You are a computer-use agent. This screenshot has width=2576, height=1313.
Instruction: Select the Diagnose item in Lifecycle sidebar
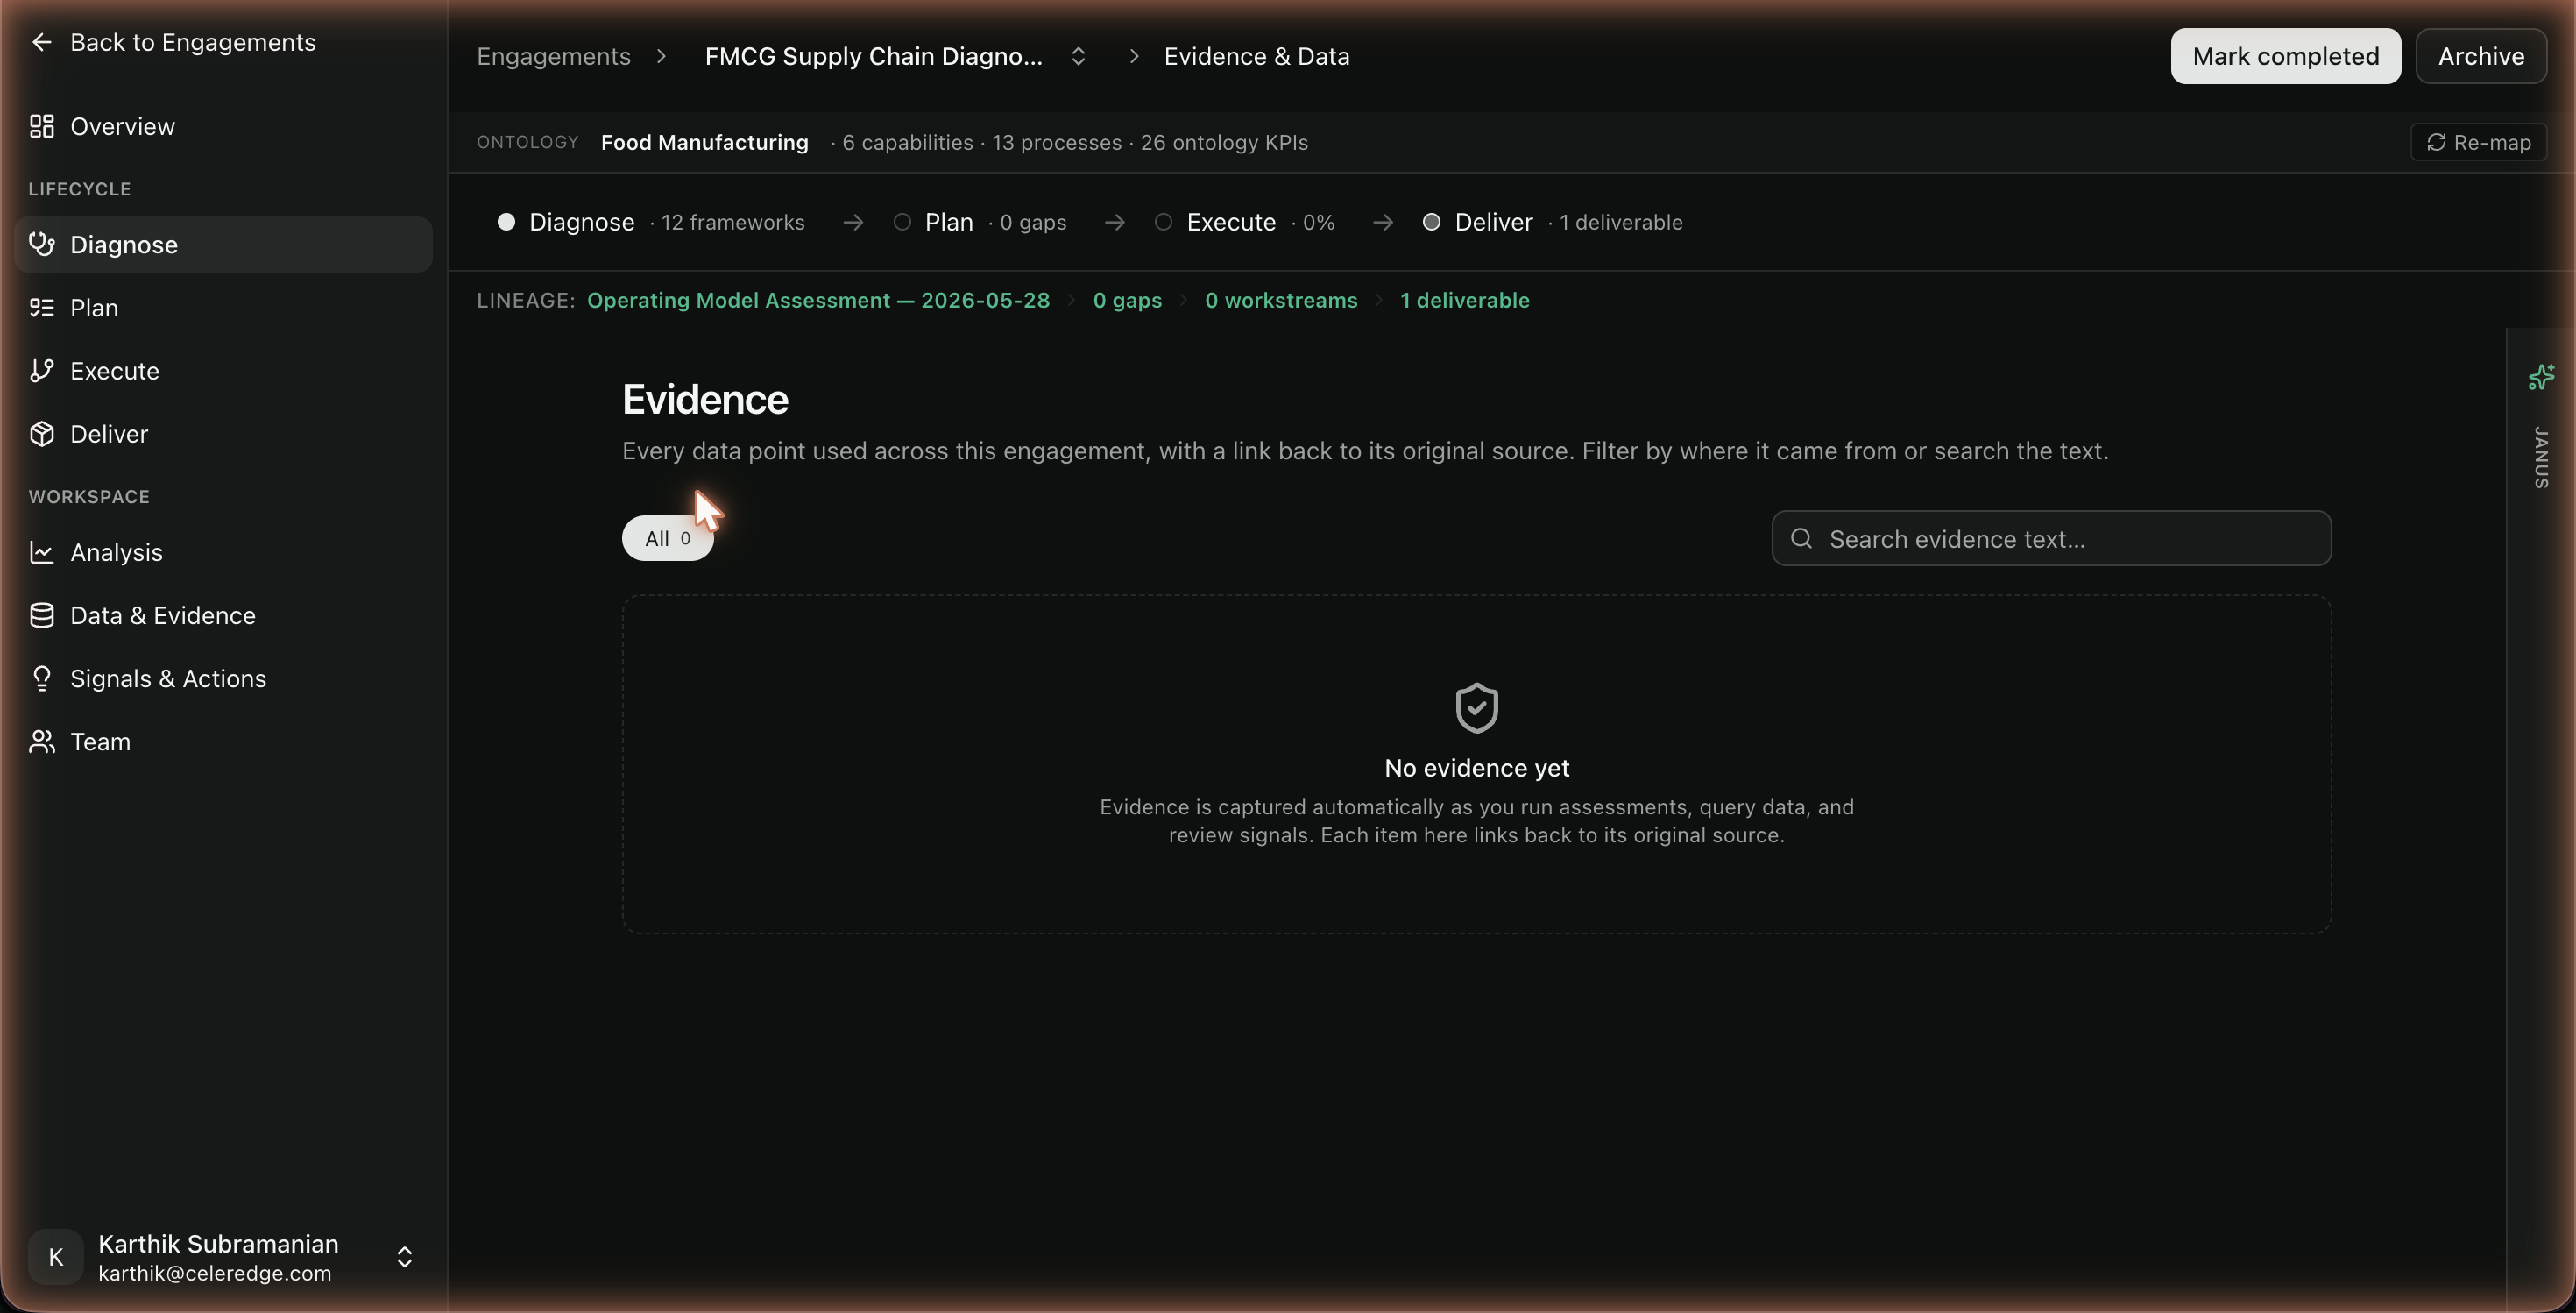click(x=222, y=245)
